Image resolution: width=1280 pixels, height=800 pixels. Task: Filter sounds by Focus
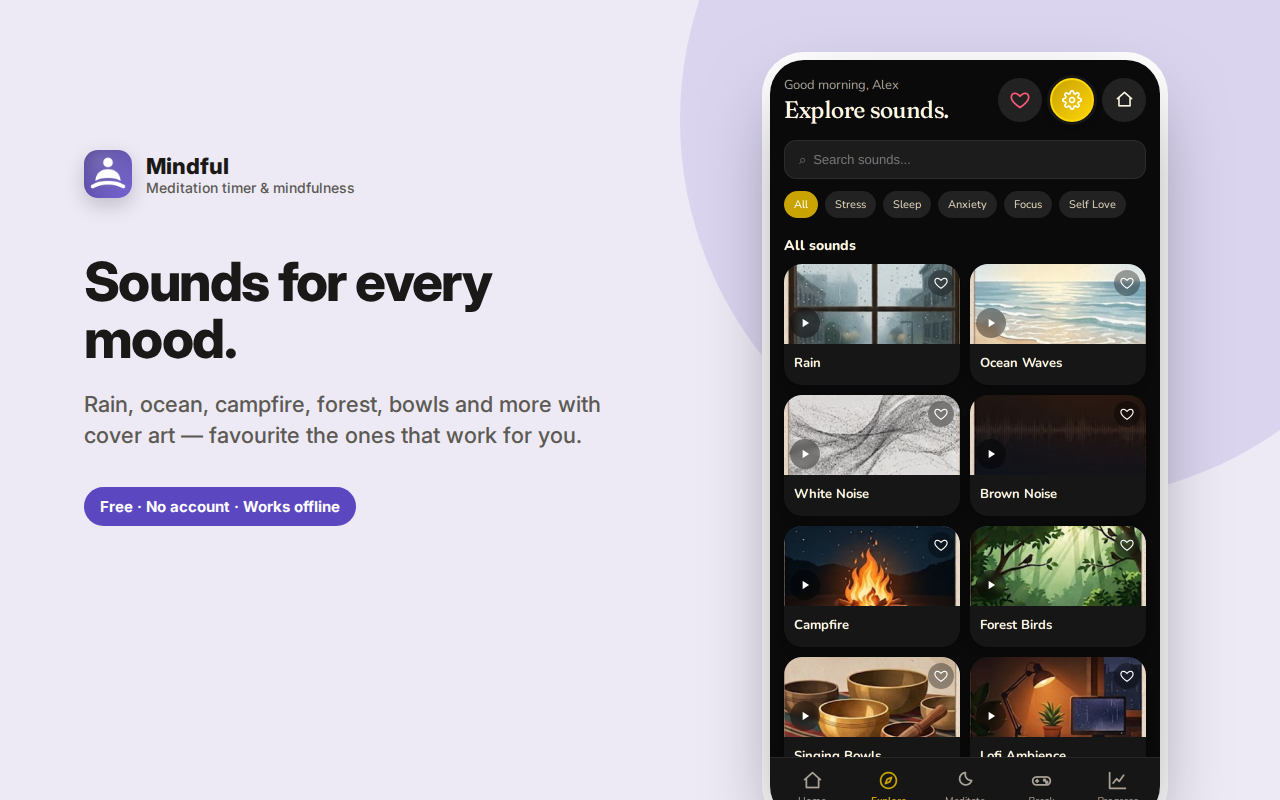tap(1028, 204)
